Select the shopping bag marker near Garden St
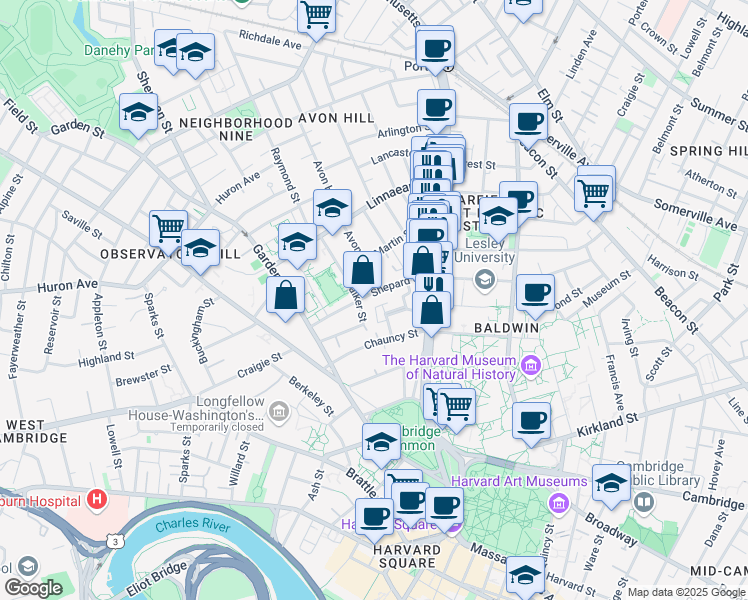This screenshot has height=600, width=748. click(x=285, y=298)
